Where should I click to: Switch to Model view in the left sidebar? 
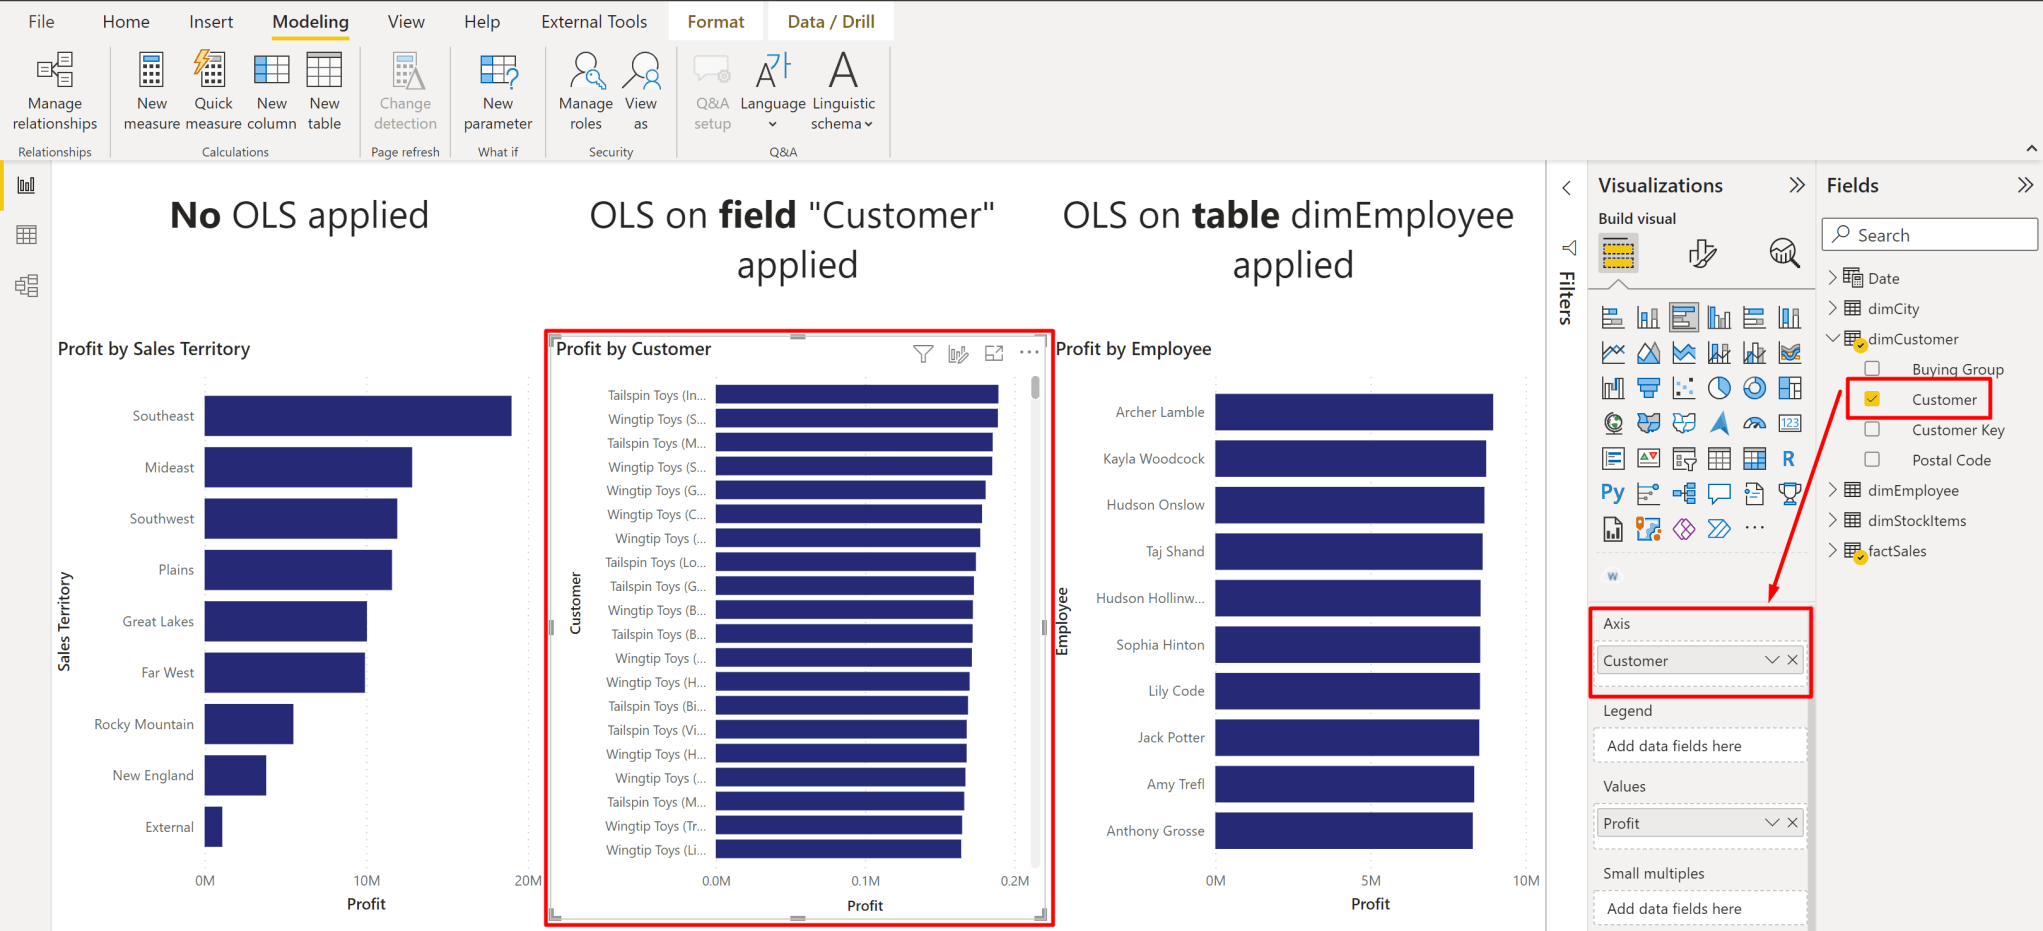[x=24, y=285]
